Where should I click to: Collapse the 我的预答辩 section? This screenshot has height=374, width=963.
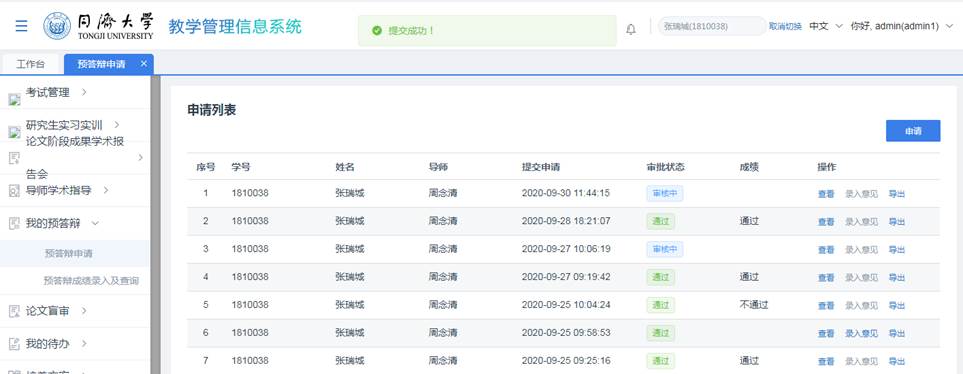(95, 223)
